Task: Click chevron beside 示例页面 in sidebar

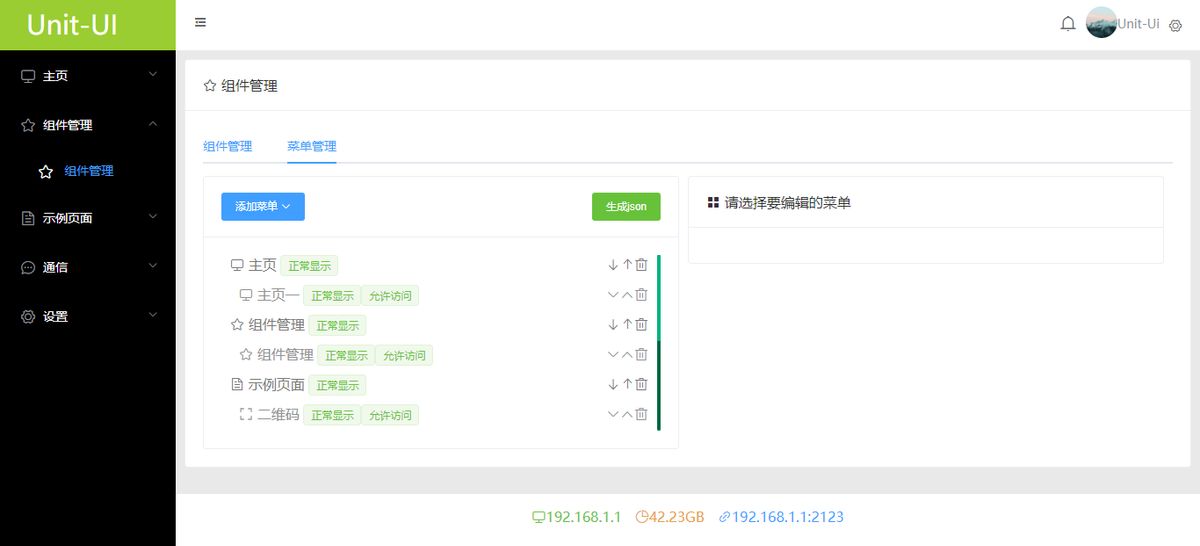Action: [x=153, y=216]
